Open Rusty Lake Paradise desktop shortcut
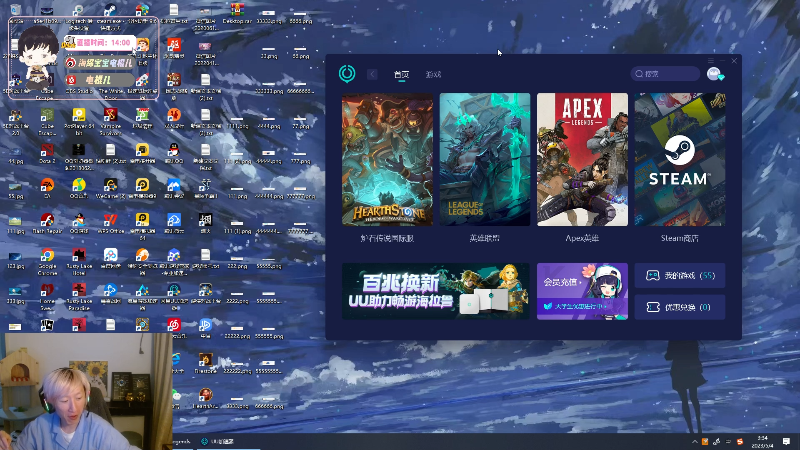 point(79,296)
